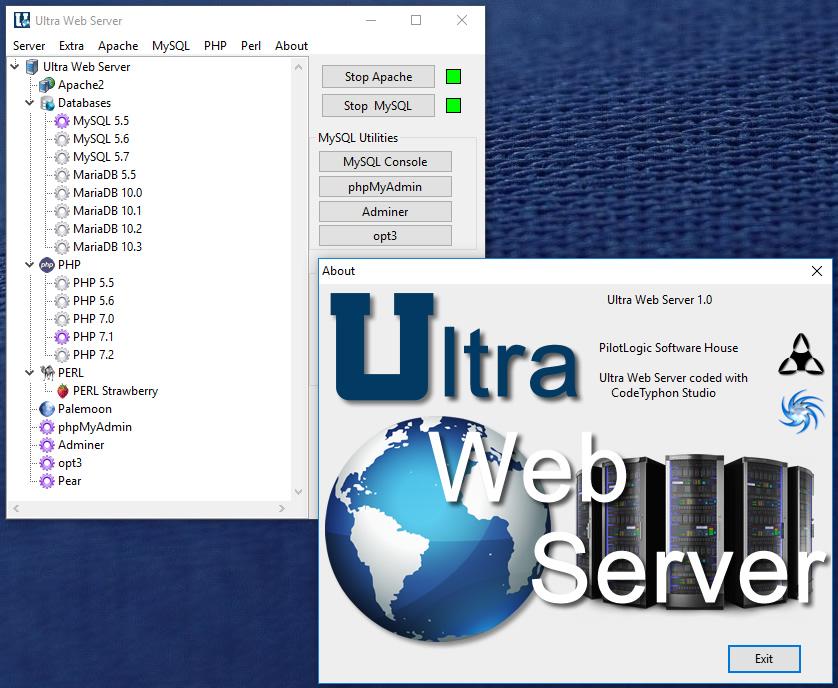This screenshot has width=838, height=688.
Task: Click the purple gear icon beside PHP 7.1
Action: click(62, 337)
